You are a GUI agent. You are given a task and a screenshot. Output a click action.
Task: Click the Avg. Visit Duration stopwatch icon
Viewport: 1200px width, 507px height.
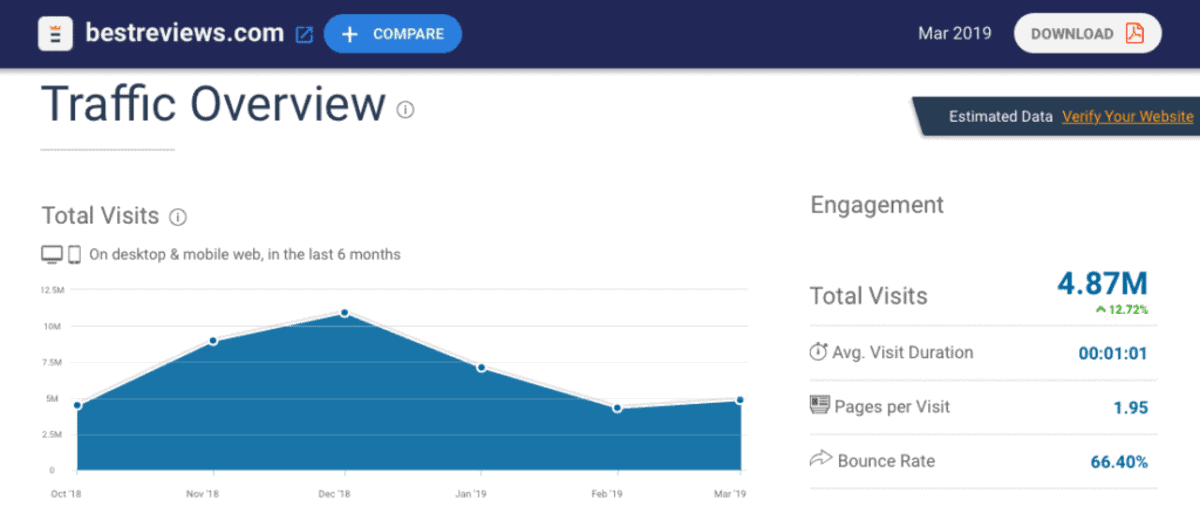818,352
